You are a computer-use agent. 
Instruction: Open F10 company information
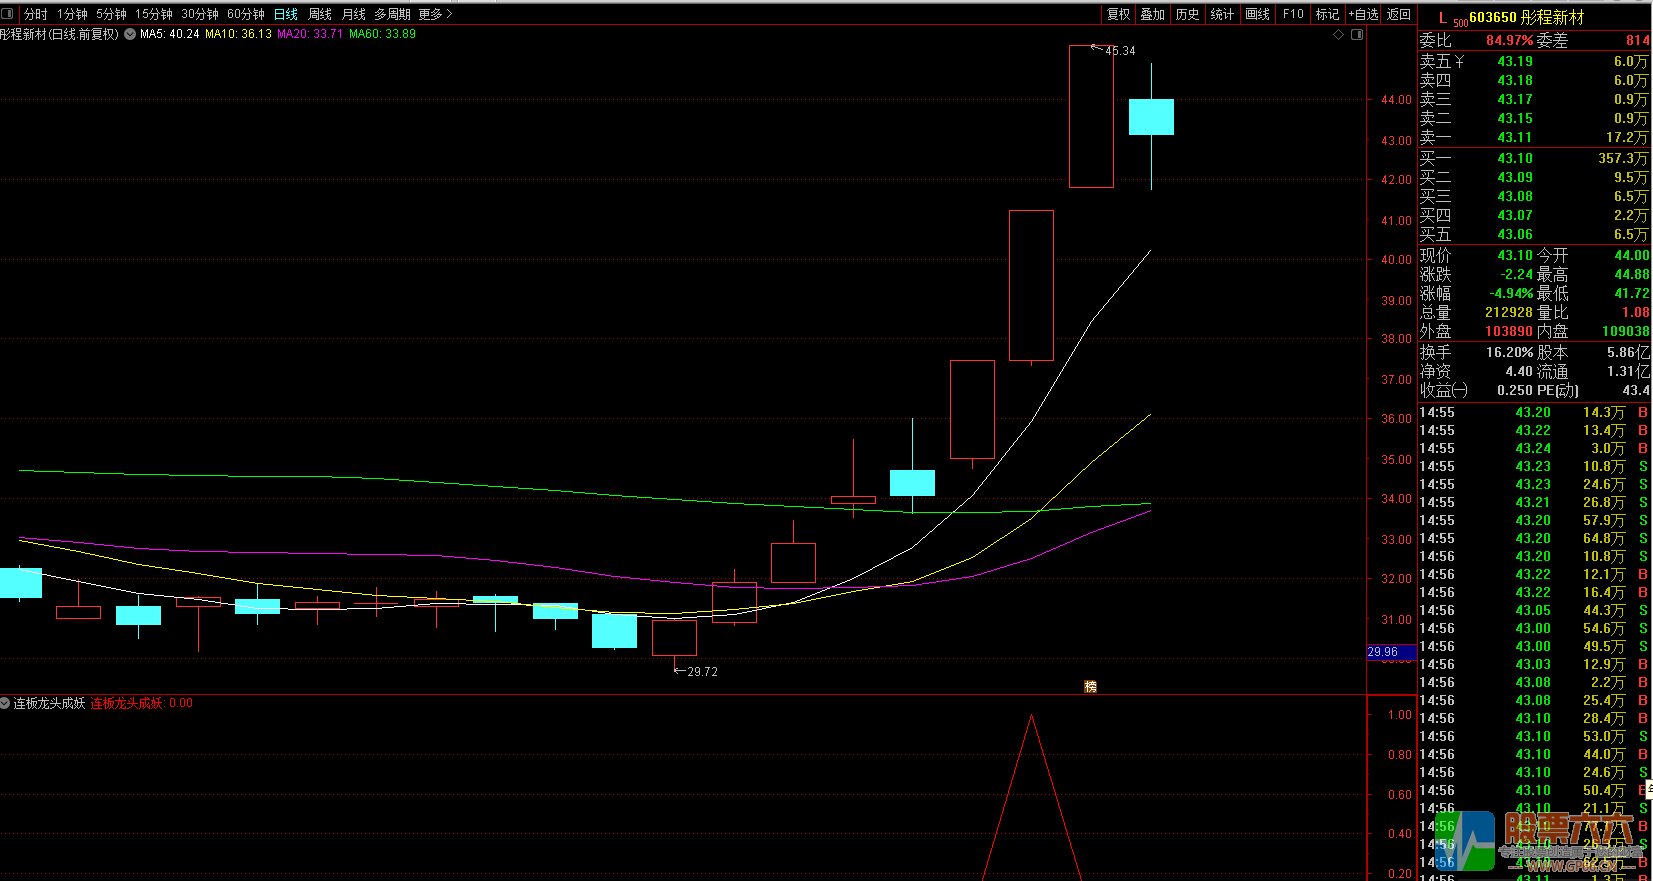point(1293,14)
